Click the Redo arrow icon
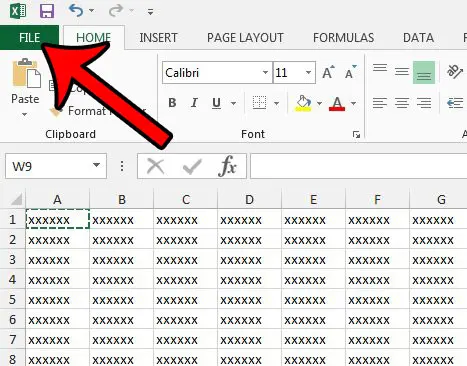 click(116, 11)
